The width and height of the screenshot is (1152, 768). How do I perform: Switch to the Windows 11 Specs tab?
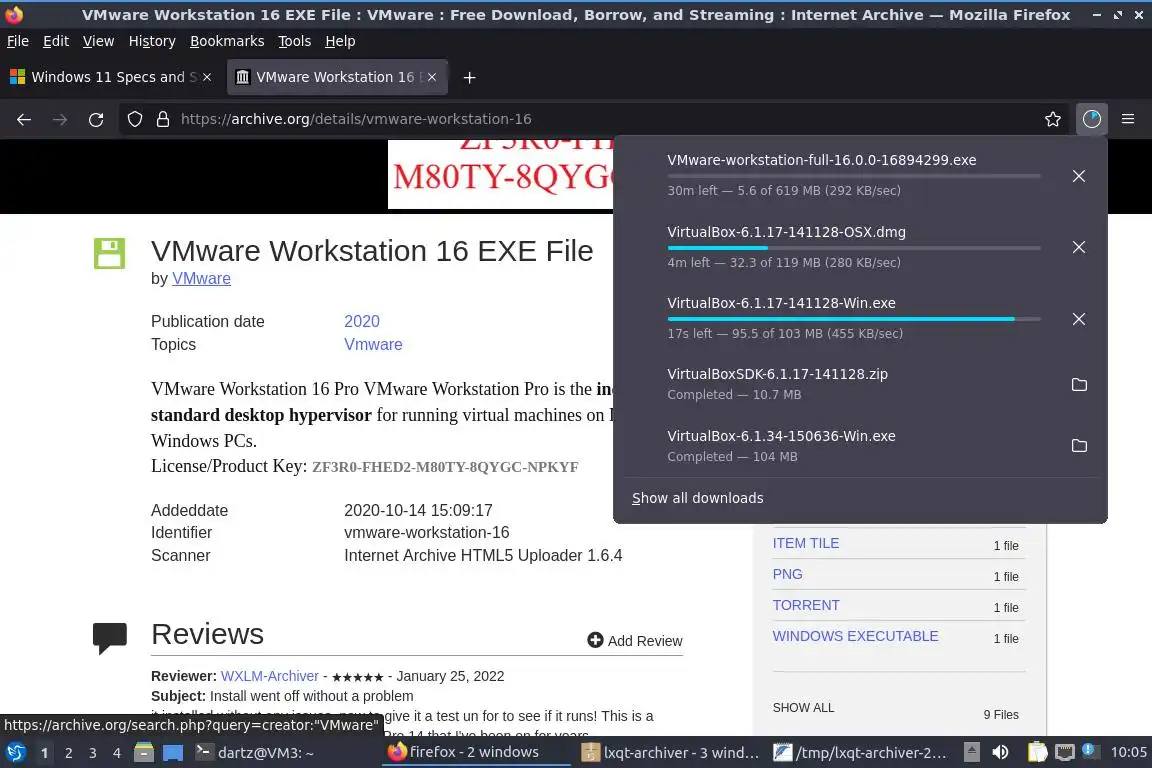click(112, 77)
